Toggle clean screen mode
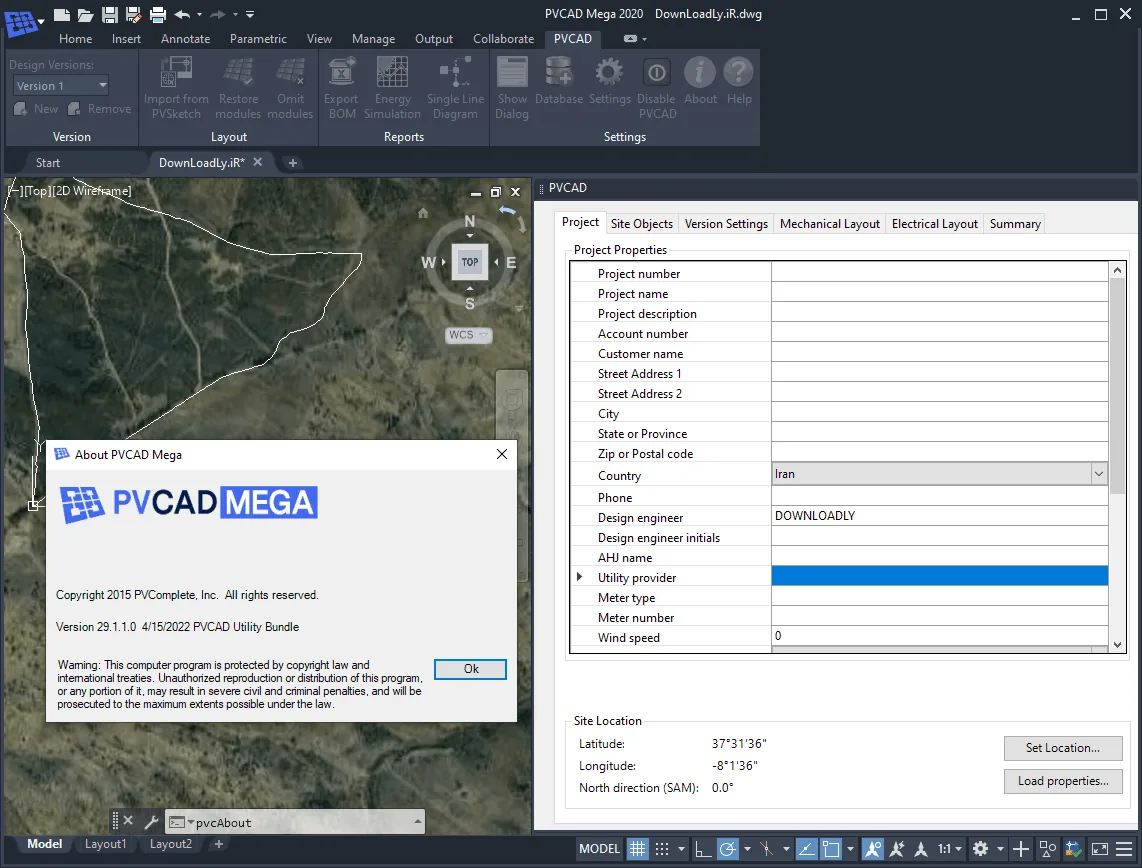 point(1100,848)
